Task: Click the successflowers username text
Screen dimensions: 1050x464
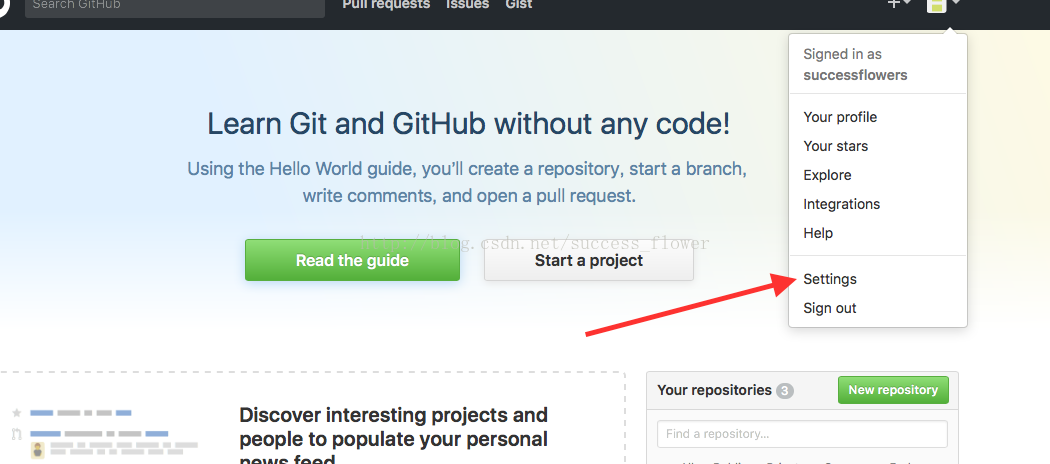Action: [x=855, y=75]
